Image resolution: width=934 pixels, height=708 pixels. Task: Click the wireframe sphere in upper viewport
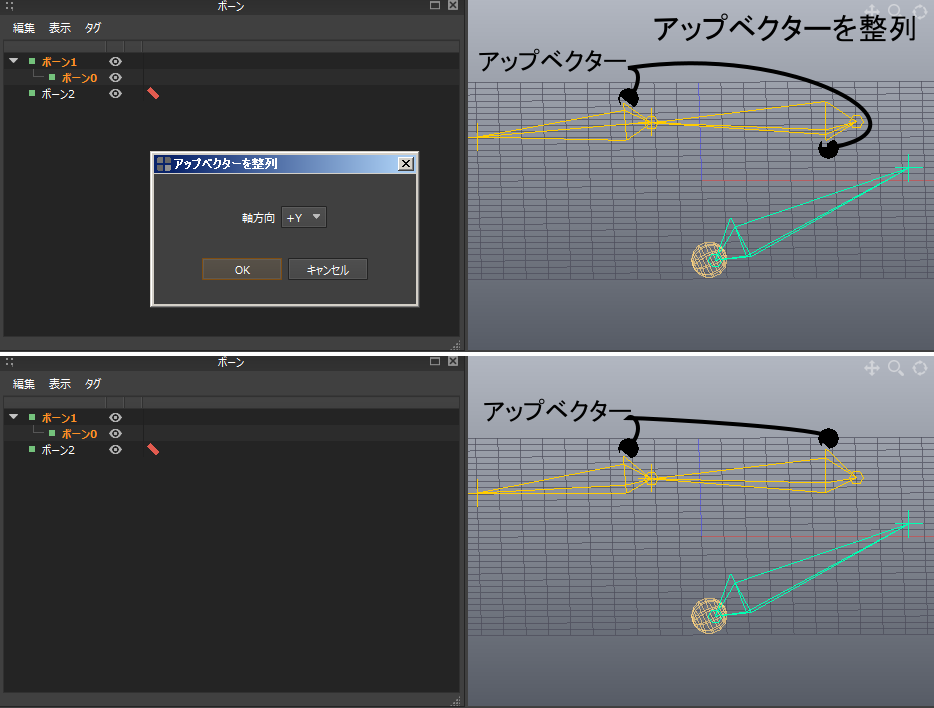pos(709,260)
